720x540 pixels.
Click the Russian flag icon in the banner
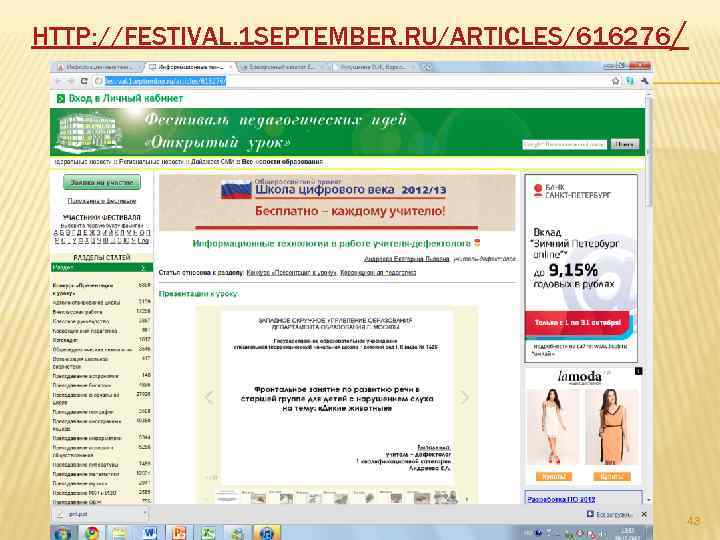[236, 189]
